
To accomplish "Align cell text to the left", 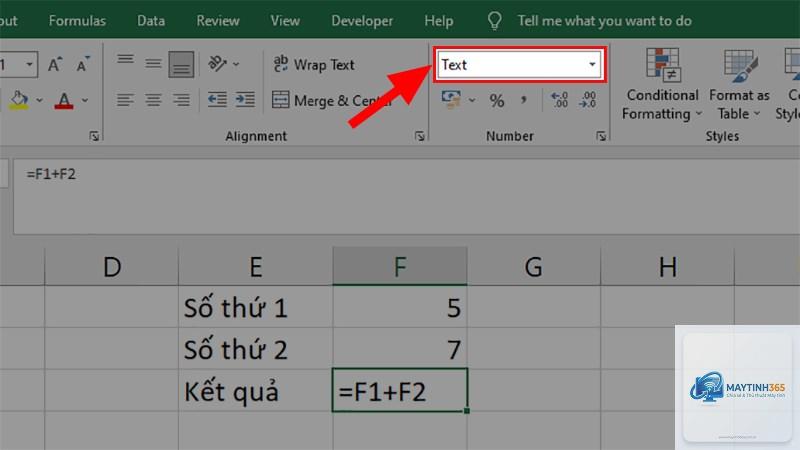I will coord(125,99).
